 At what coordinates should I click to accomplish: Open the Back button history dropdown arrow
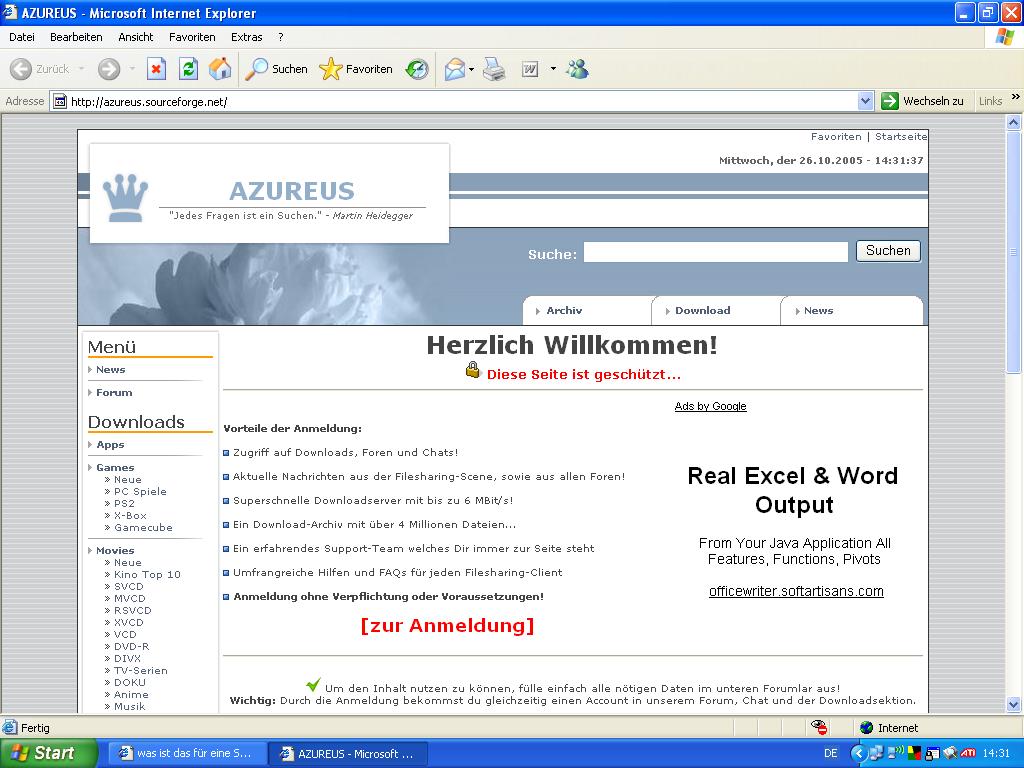pyautogui.click(x=81, y=69)
